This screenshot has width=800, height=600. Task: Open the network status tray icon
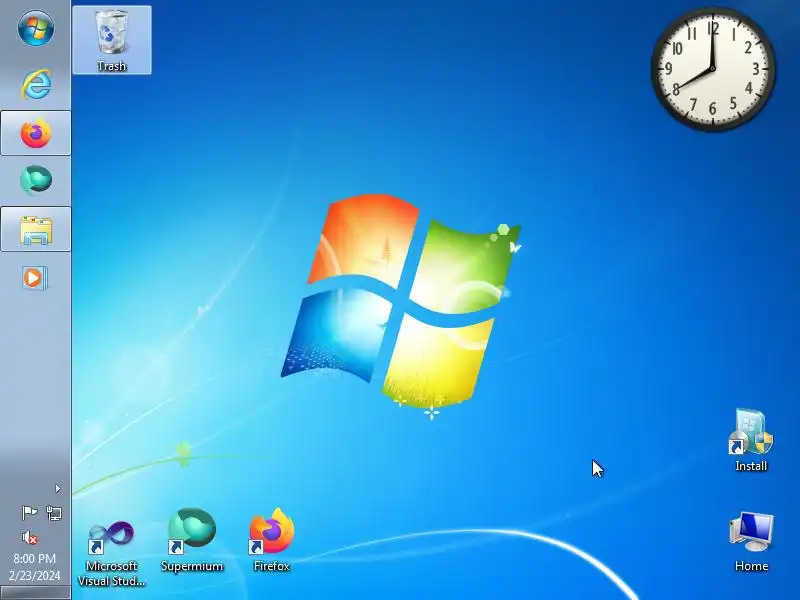pos(54,512)
